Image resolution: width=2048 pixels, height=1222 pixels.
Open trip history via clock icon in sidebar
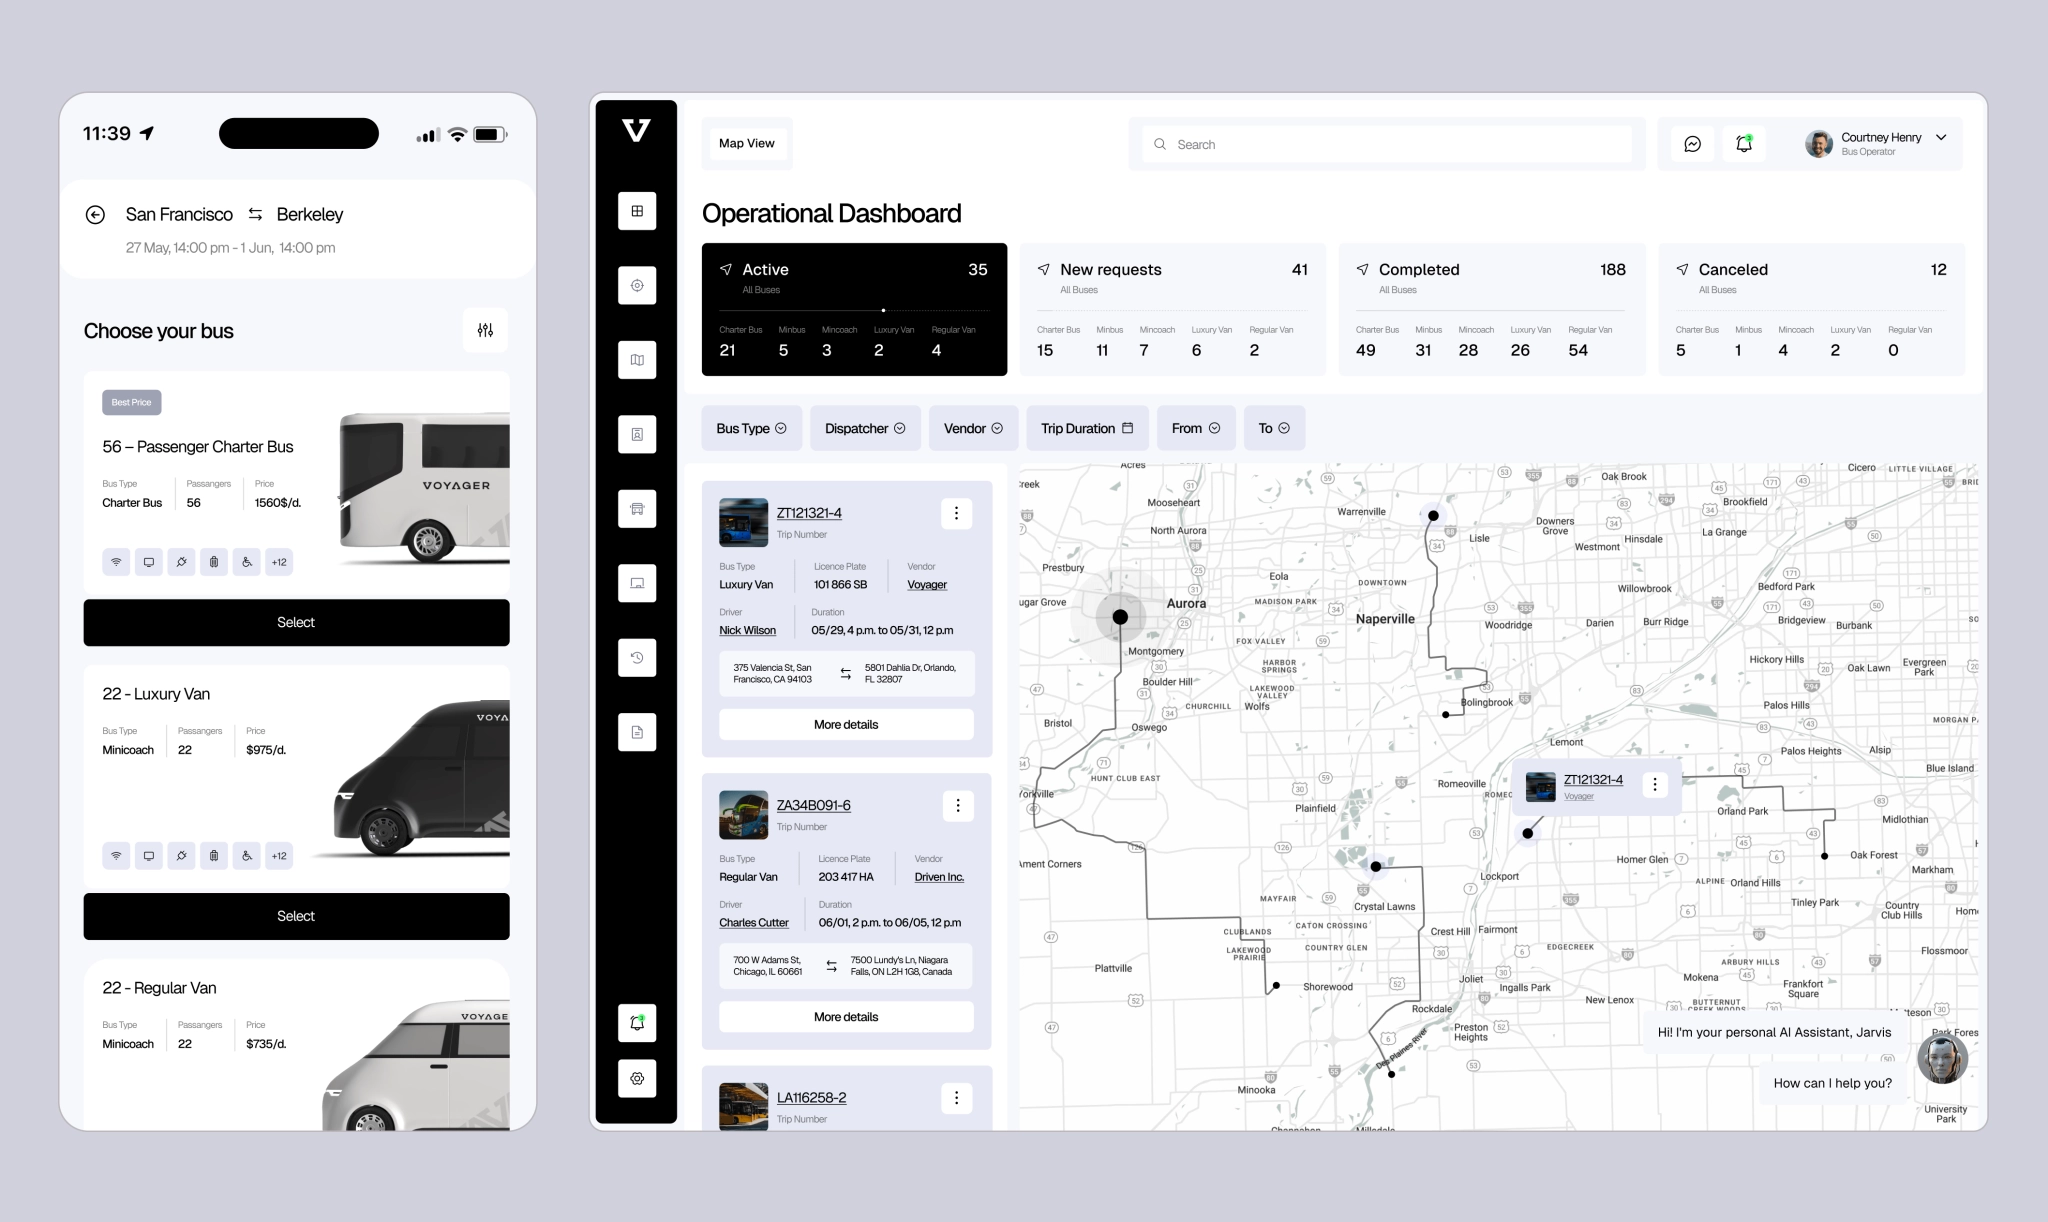pos(637,657)
